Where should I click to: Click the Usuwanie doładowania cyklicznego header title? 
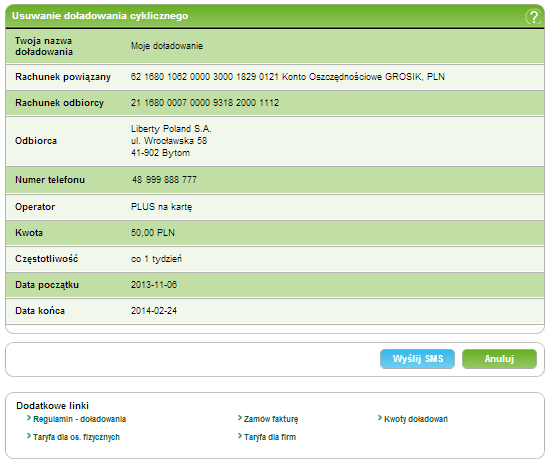(x=100, y=16)
